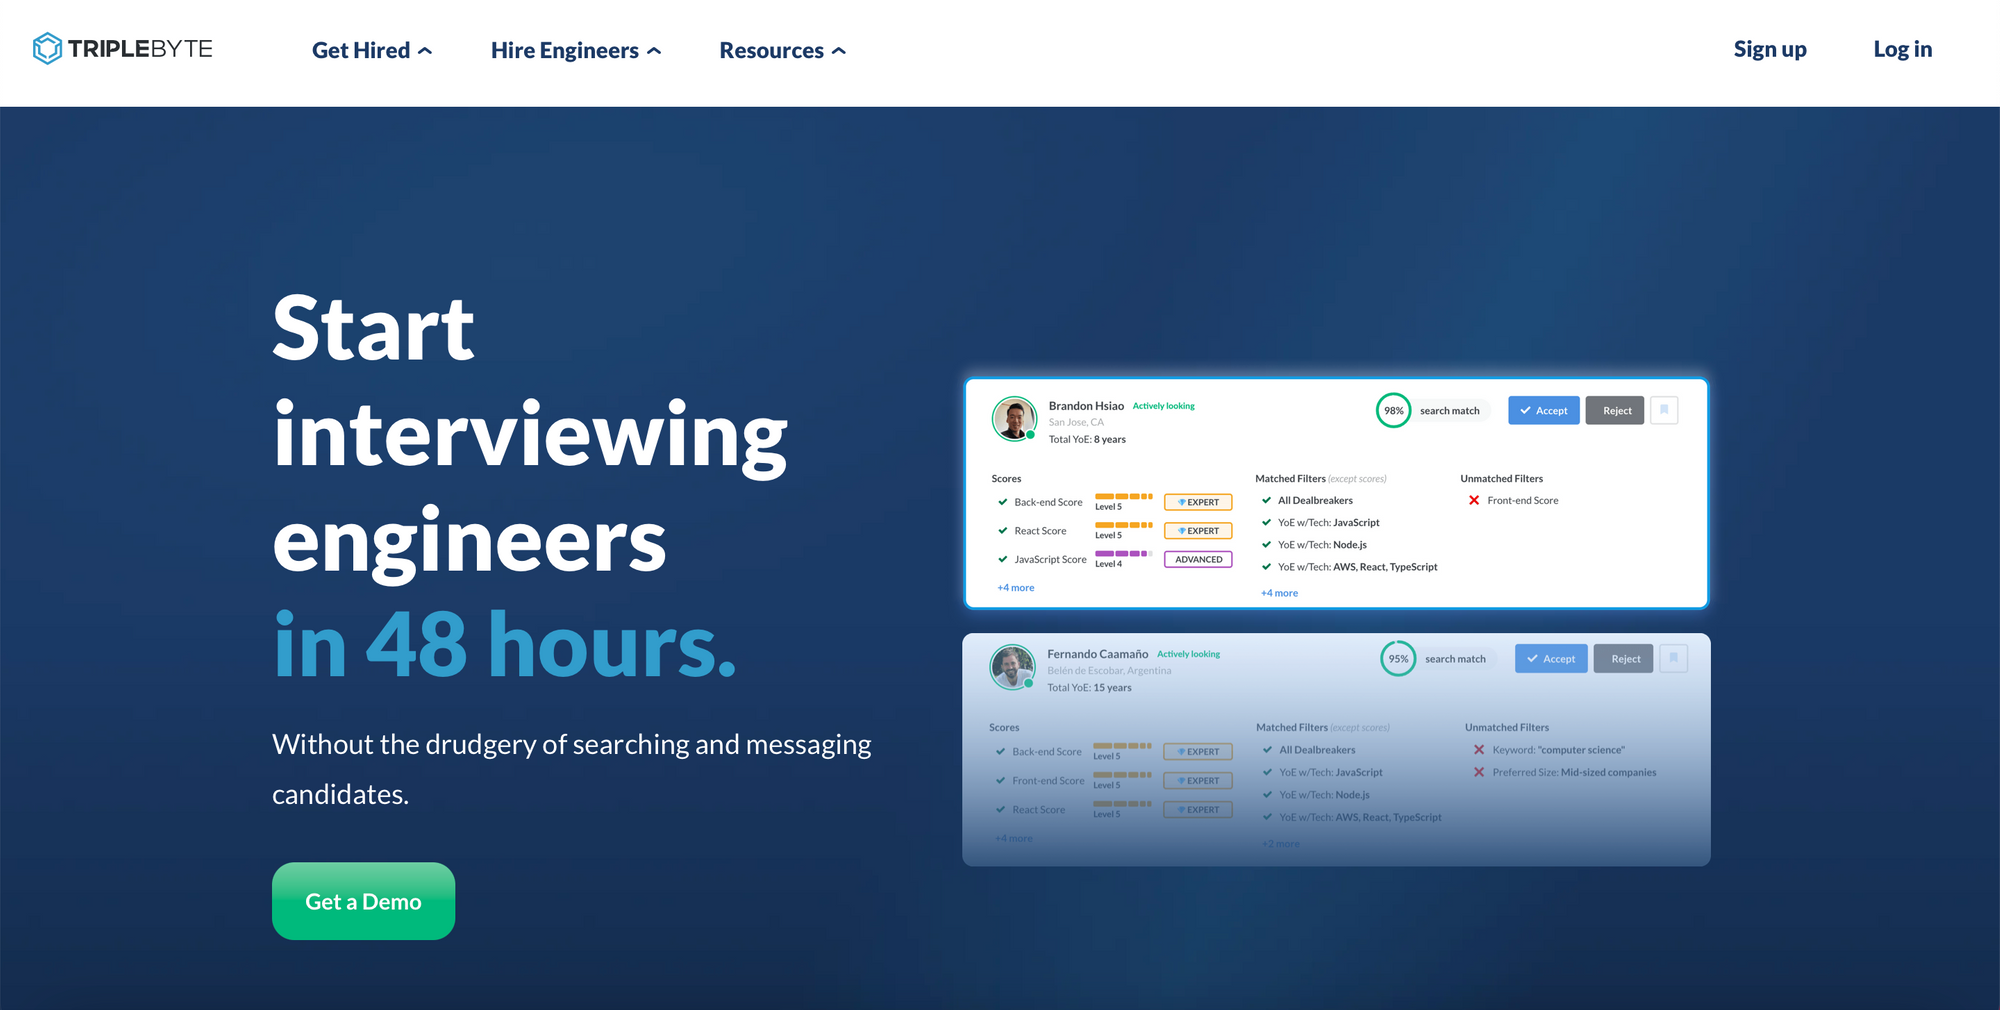Click Brandon Hsiao's profile photo

click(x=1014, y=418)
